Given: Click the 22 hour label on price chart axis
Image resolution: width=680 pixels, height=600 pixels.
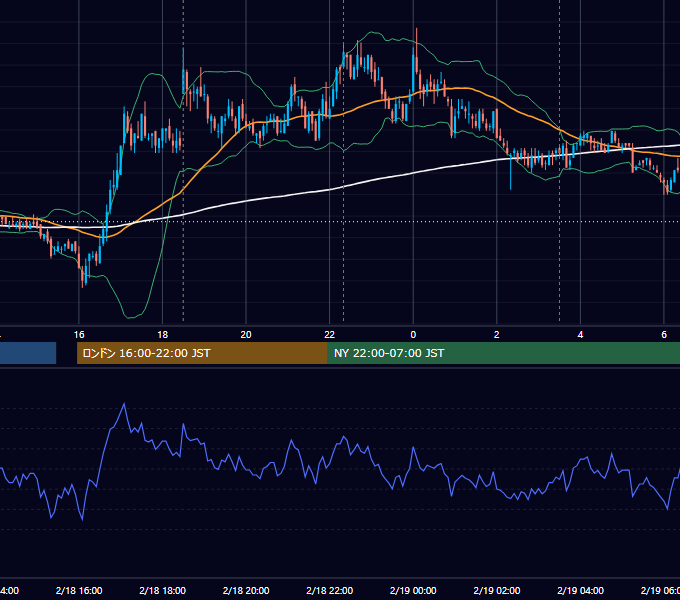Looking at the screenshot, I should pos(330,335).
